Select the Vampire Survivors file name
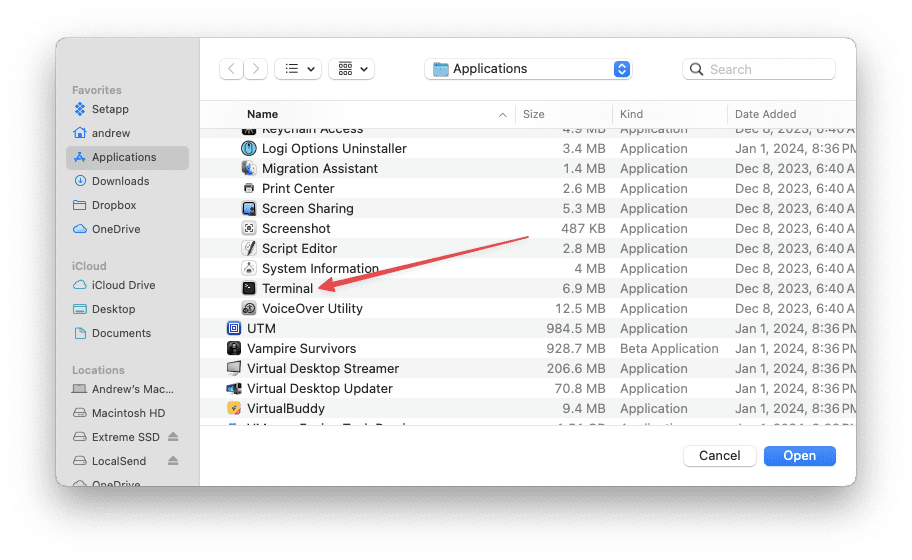 click(301, 348)
